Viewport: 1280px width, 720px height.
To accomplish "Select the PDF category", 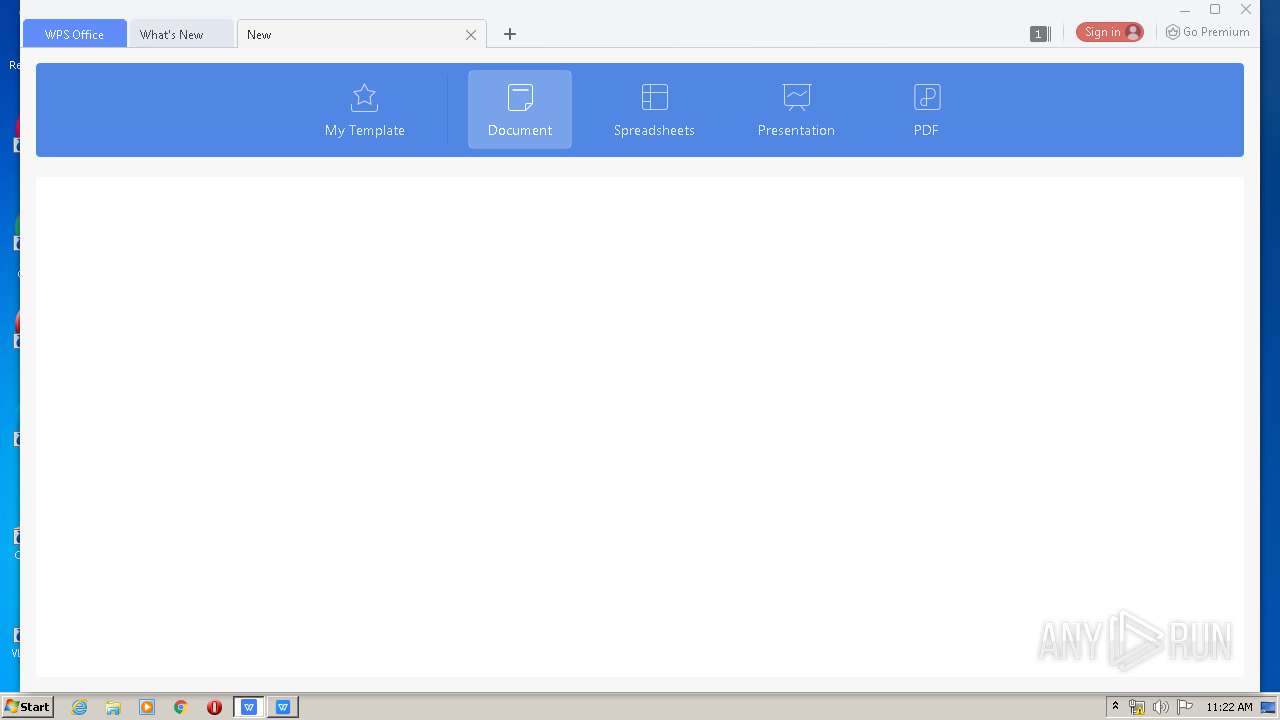I will pyautogui.click(x=926, y=110).
